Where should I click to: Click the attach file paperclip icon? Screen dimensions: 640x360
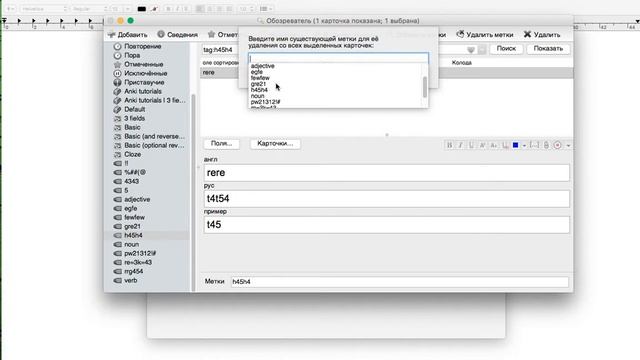point(546,145)
